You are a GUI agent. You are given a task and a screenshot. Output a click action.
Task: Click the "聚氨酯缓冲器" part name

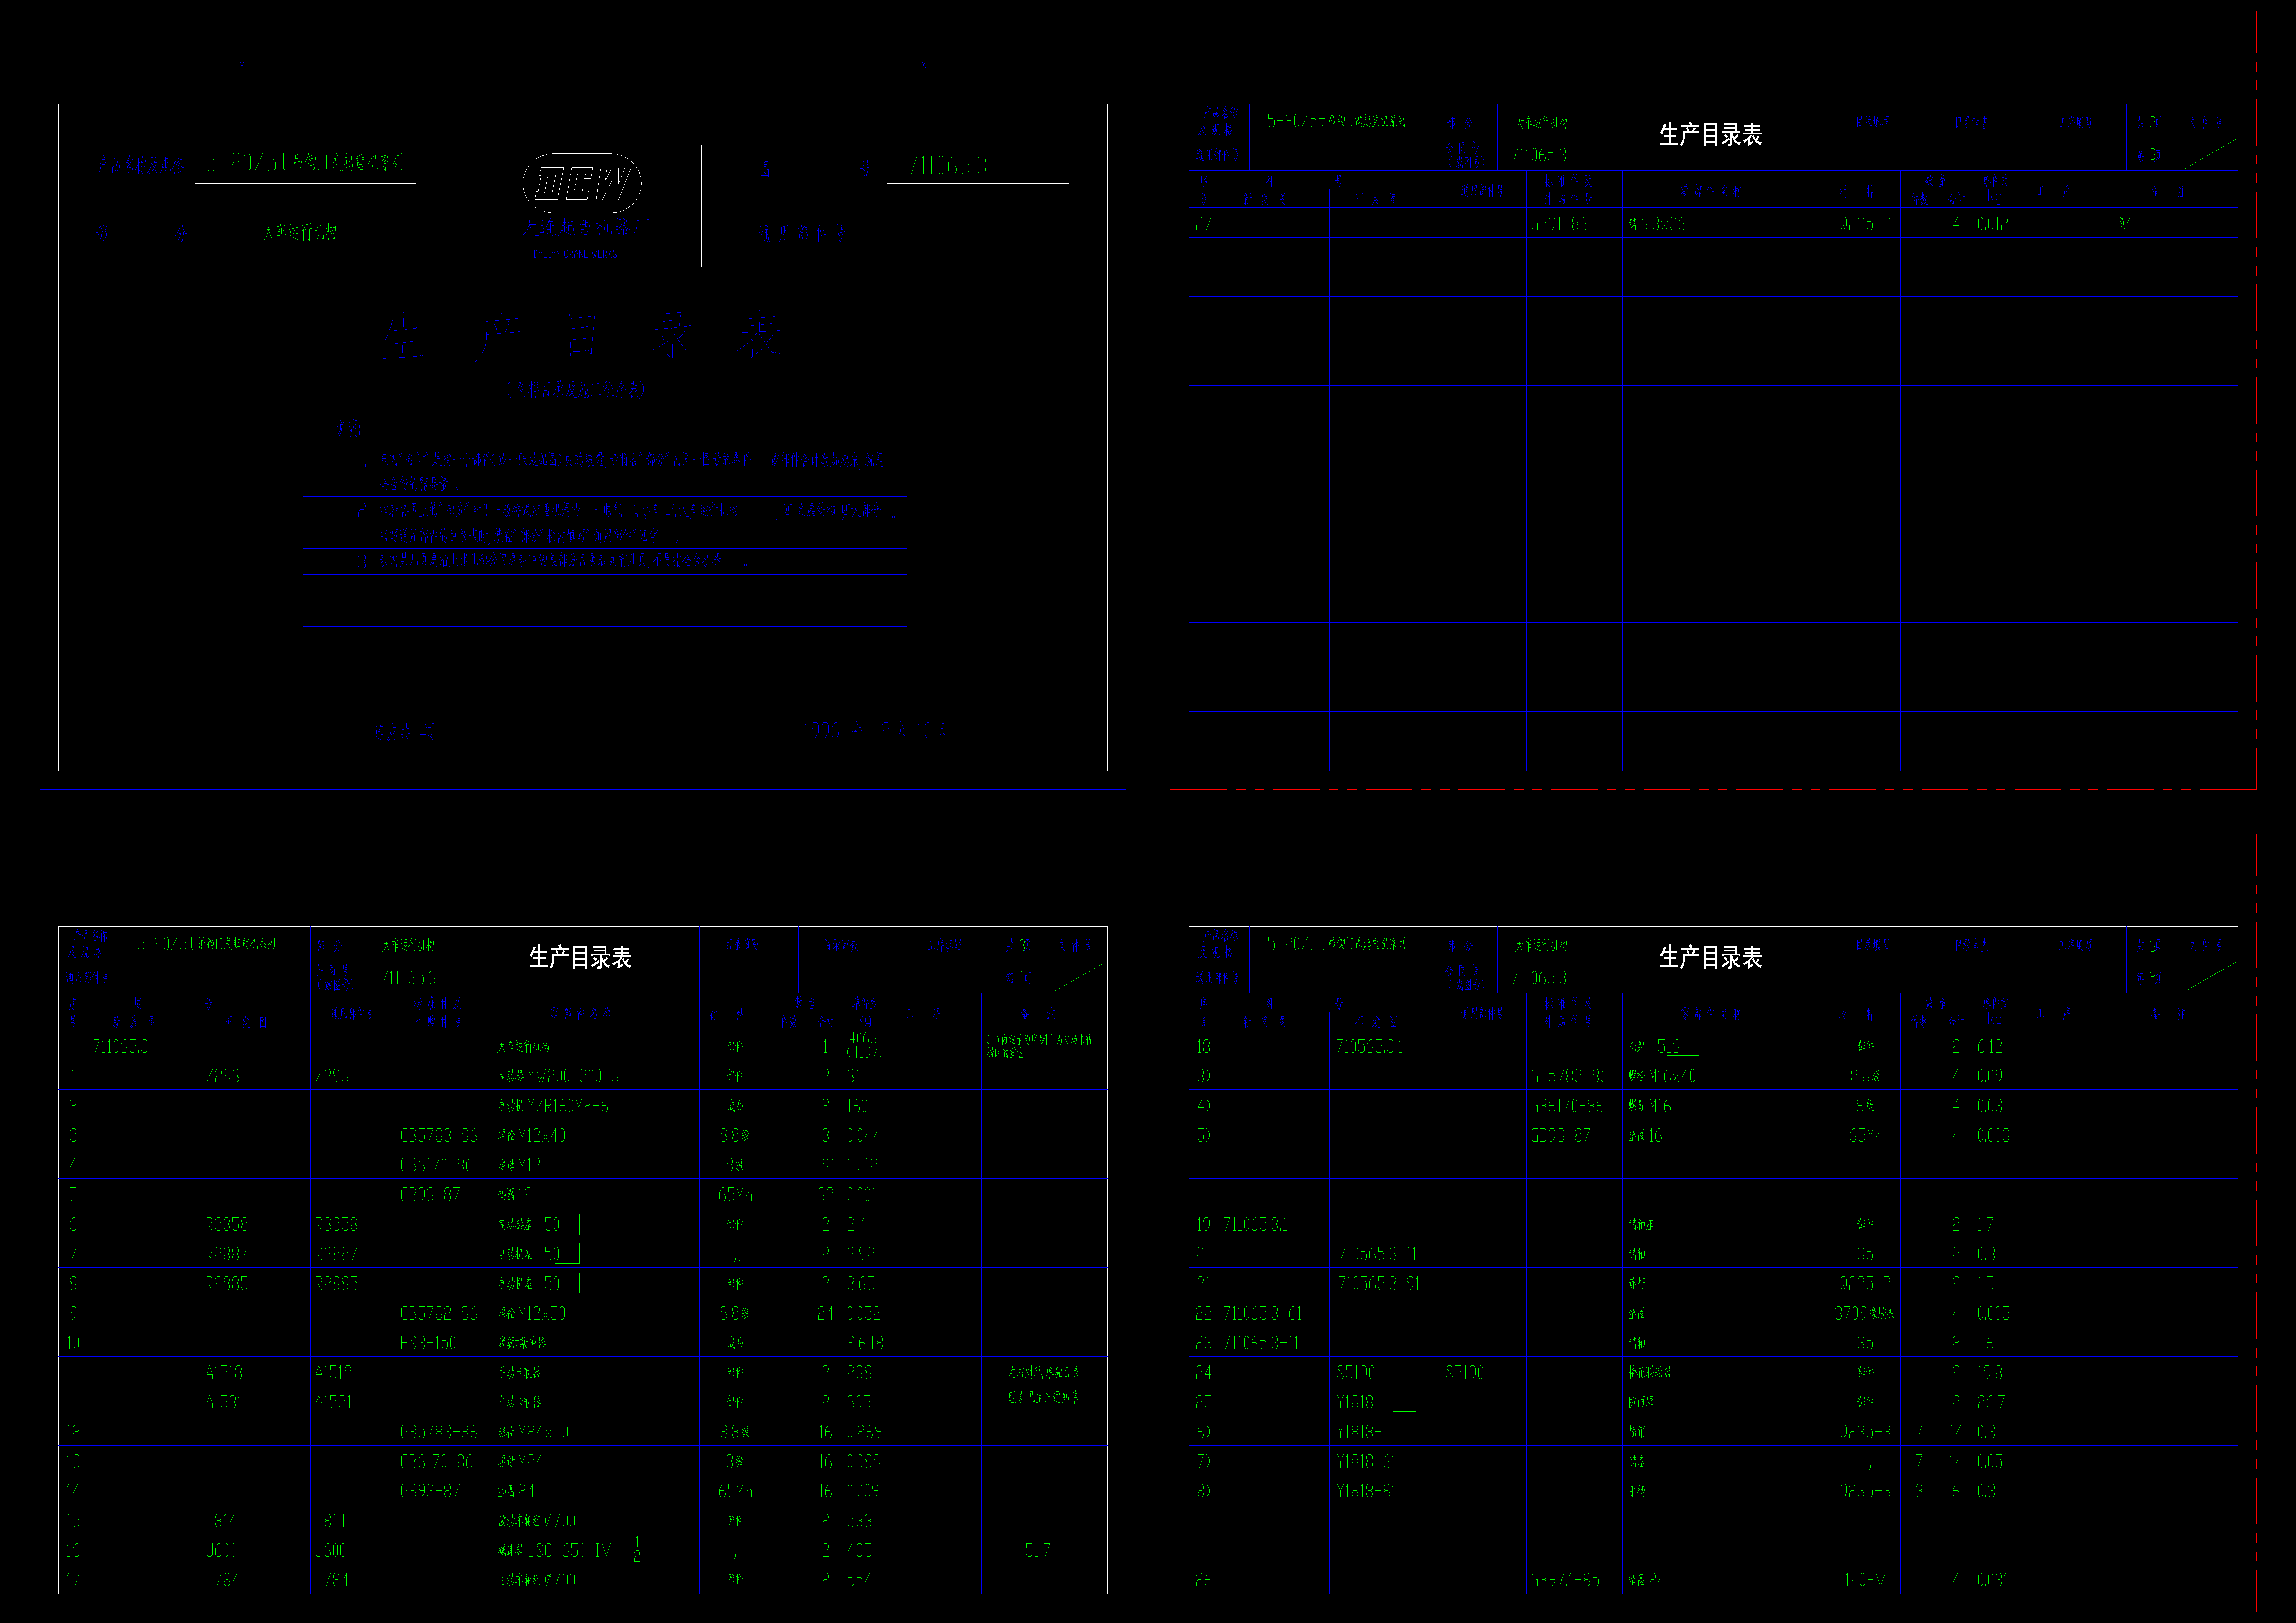(522, 1343)
